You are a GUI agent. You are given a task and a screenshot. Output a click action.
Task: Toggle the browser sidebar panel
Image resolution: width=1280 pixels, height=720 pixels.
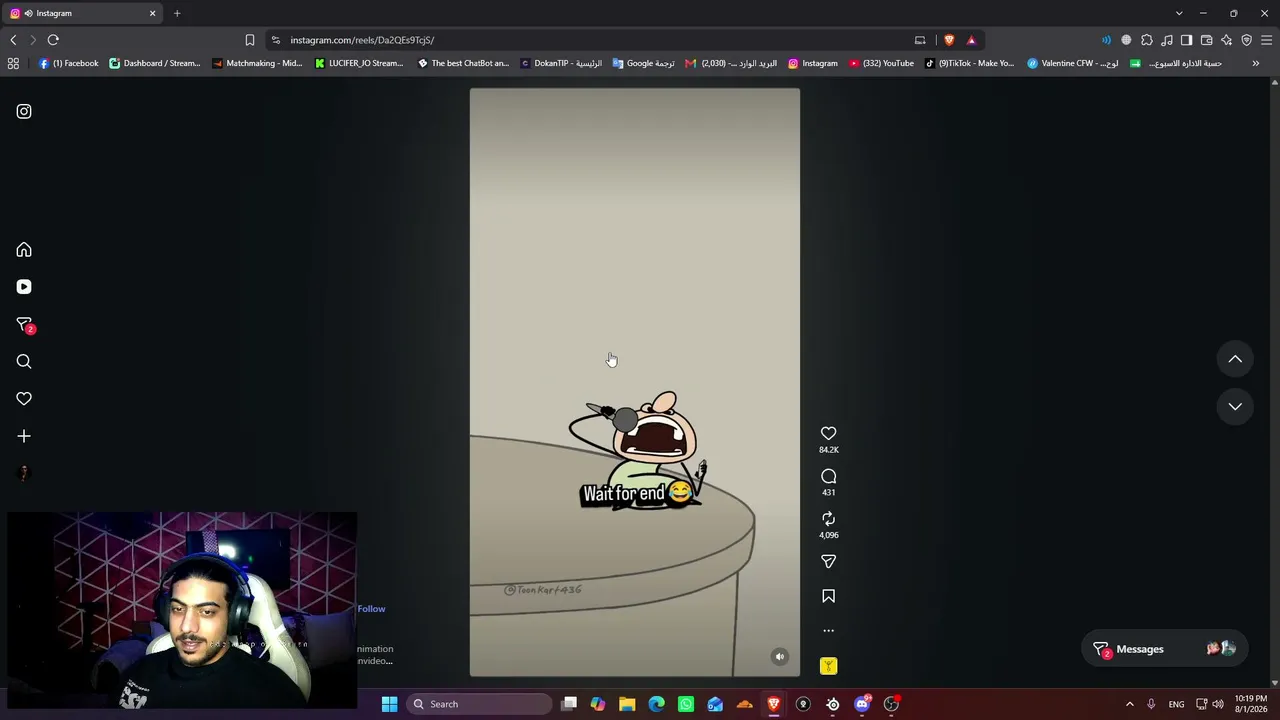point(1186,40)
